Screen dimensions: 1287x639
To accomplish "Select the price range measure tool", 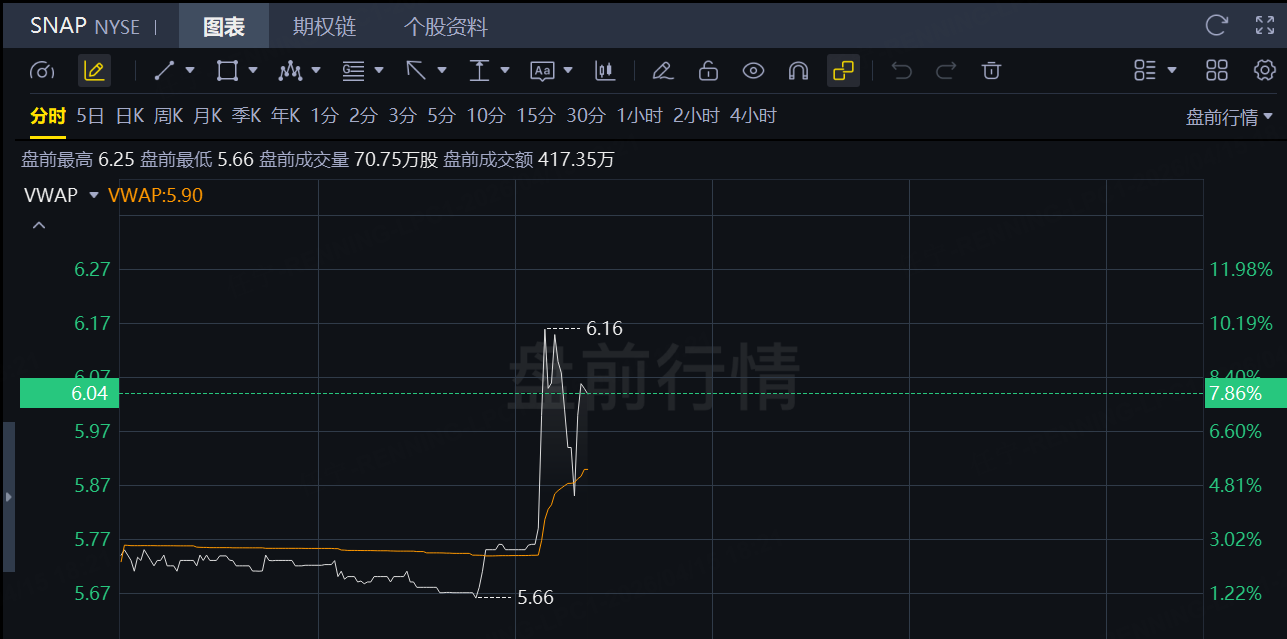I will [479, 71].
